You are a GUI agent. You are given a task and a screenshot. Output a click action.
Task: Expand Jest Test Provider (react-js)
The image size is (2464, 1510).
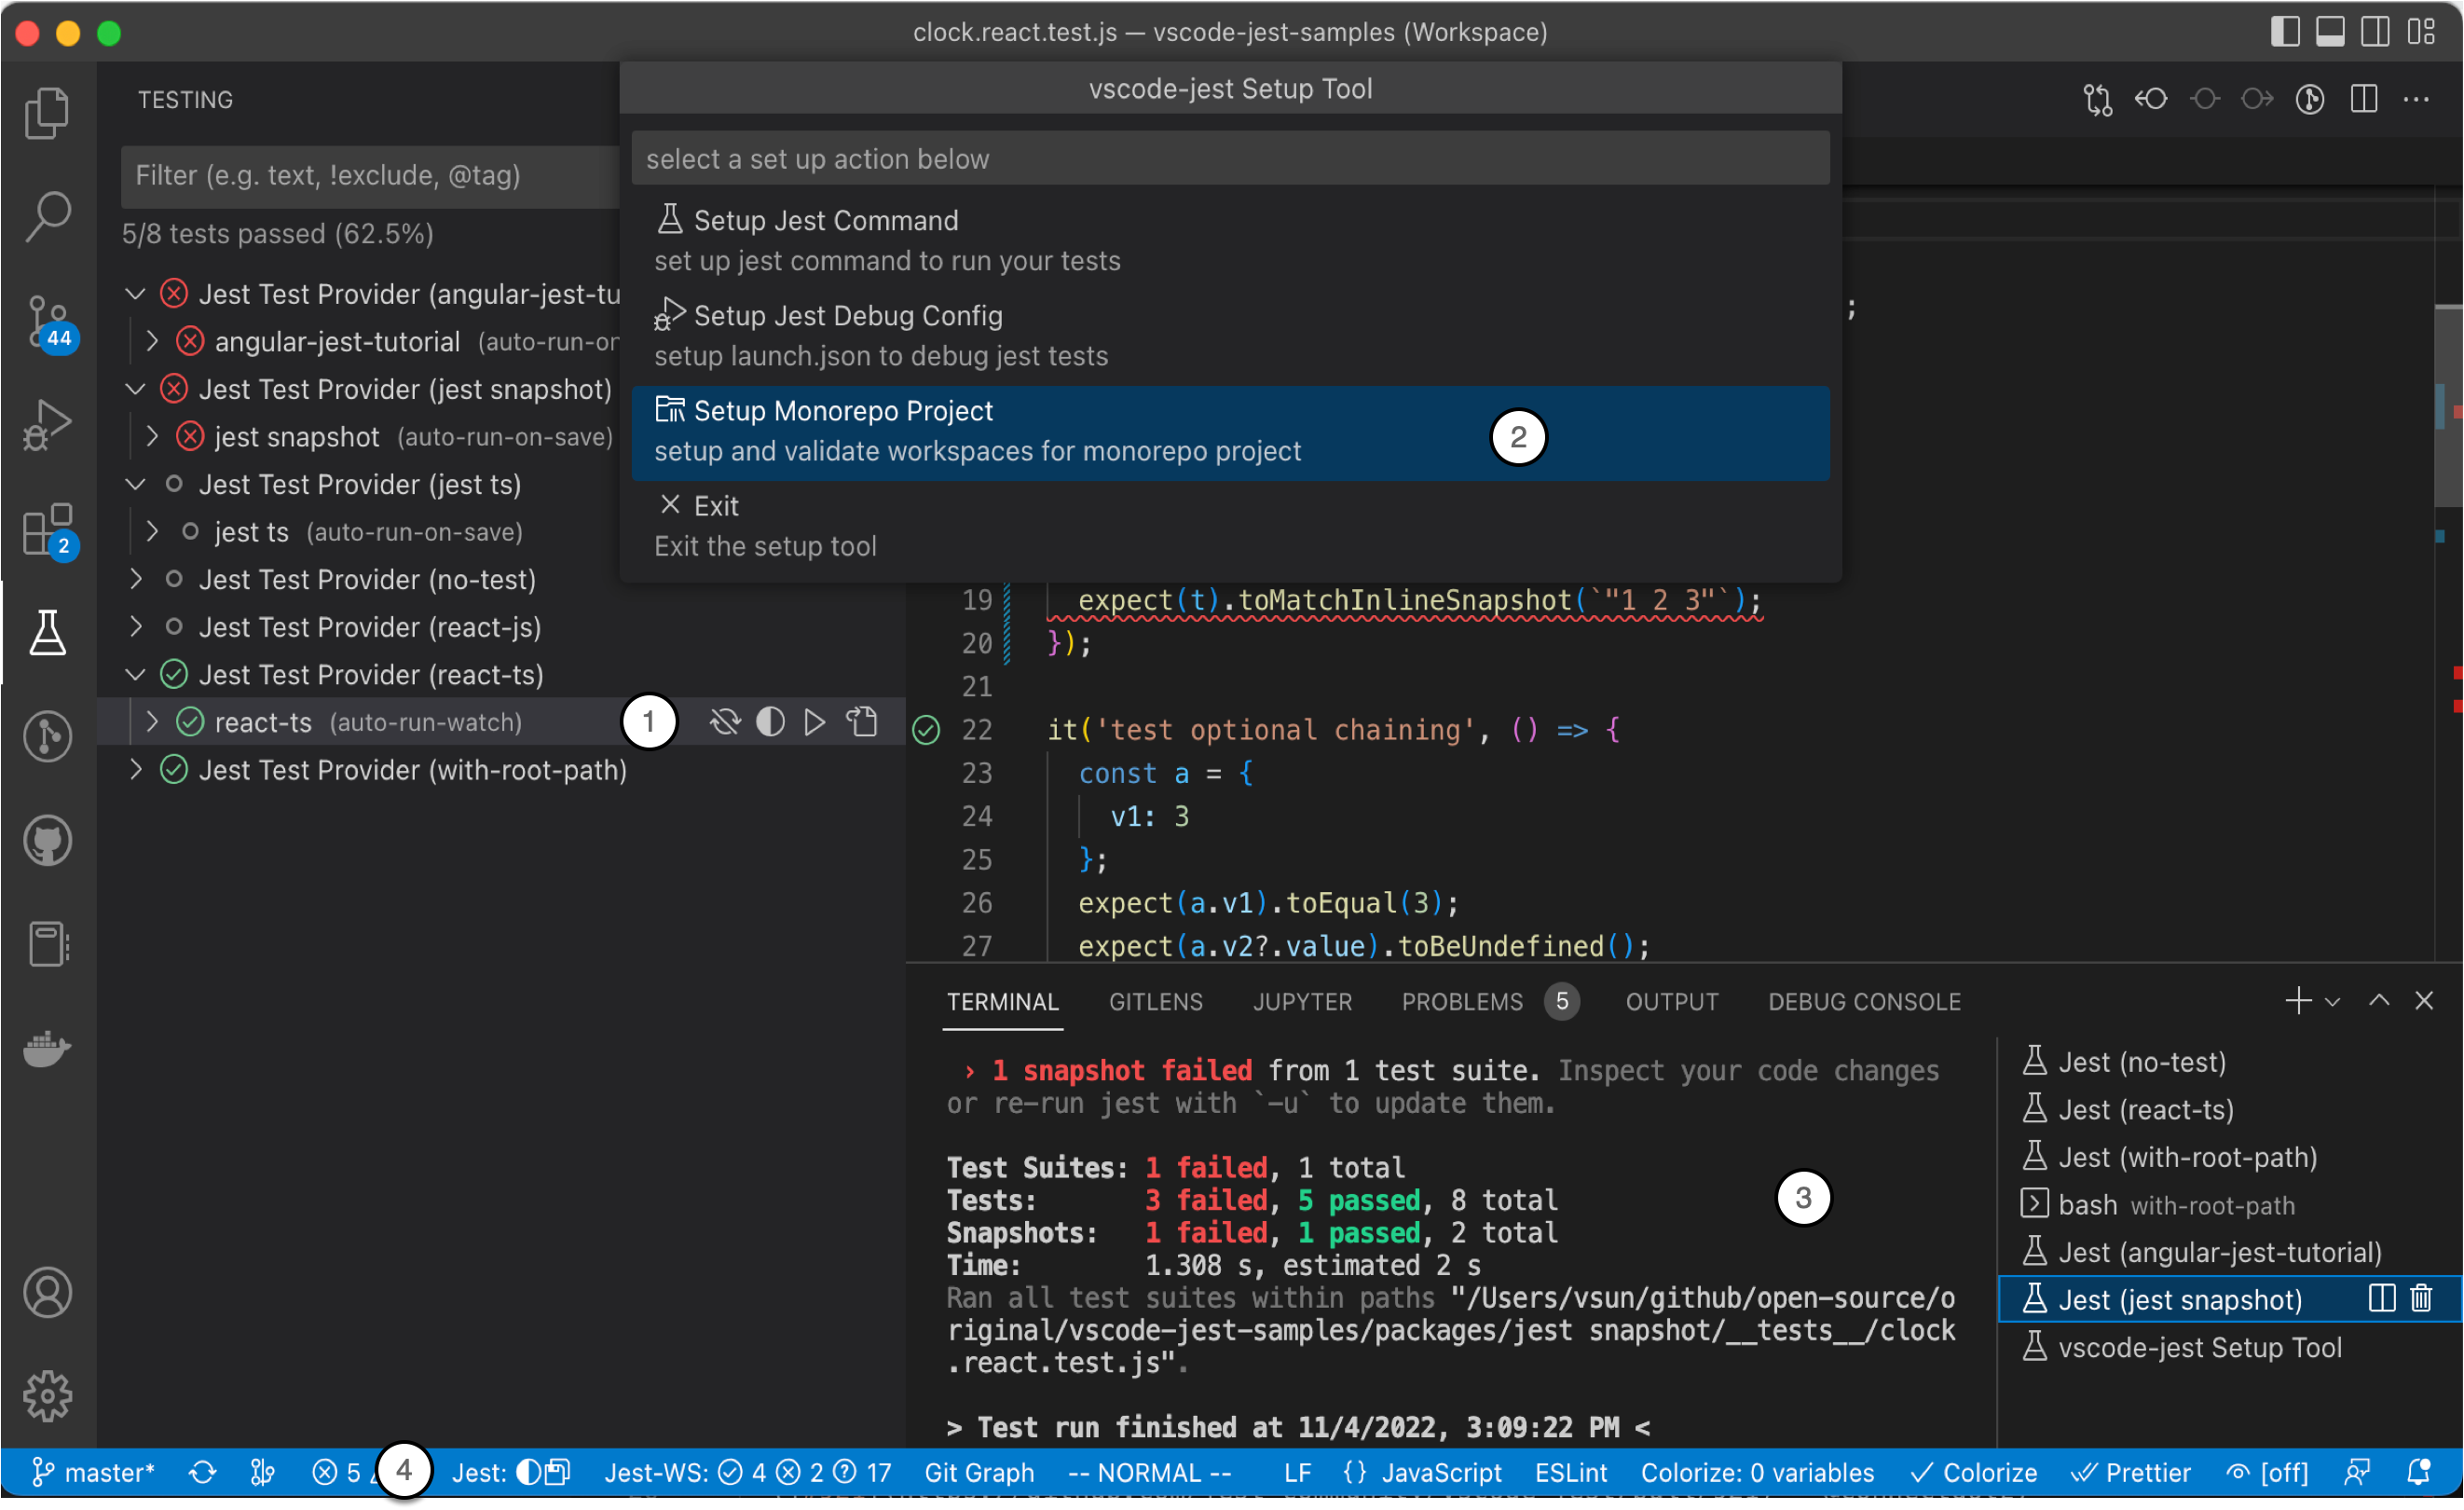pos(135,627)
